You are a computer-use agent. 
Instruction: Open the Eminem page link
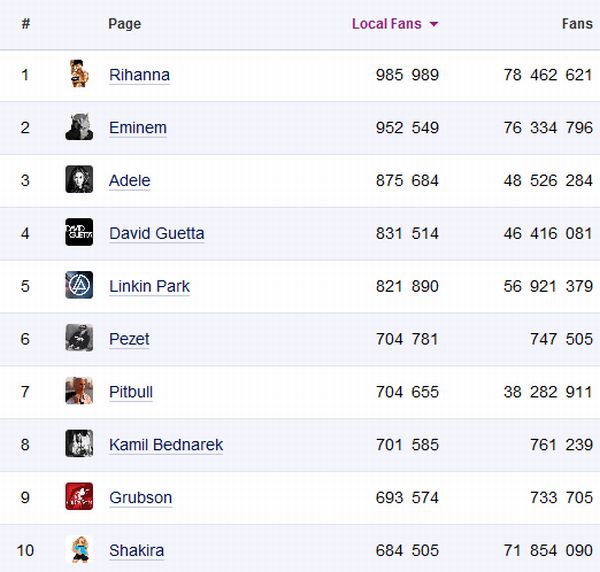point(138,128)
